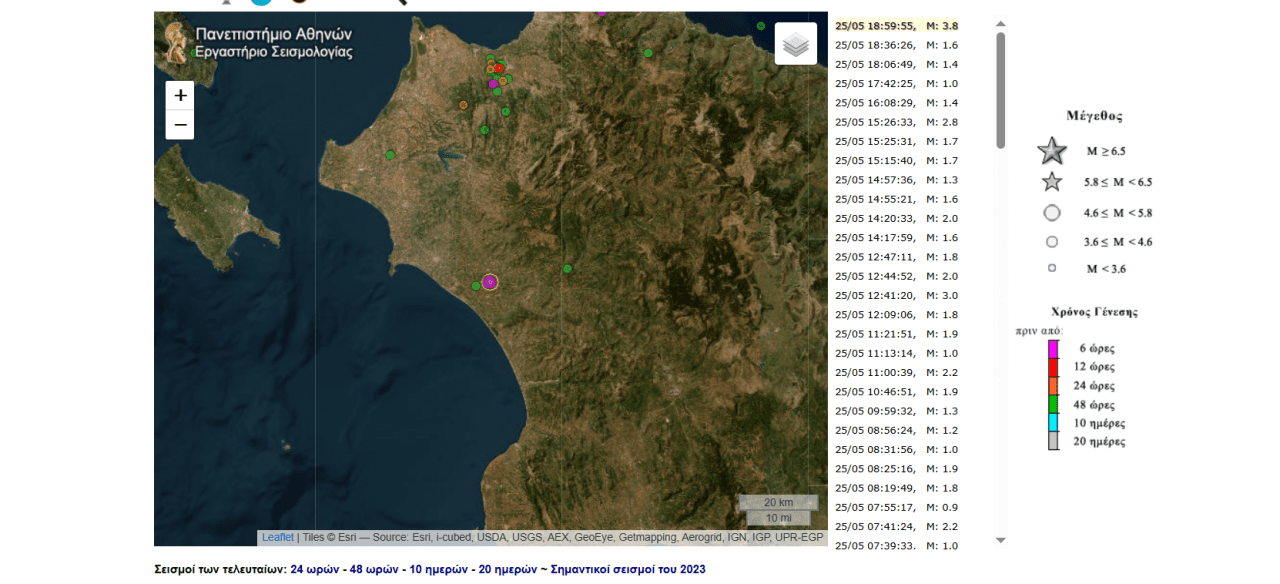Show earthquakes of last 48 ωρών
Viewport: 1280px width, 584px height.
click(374, 570)
